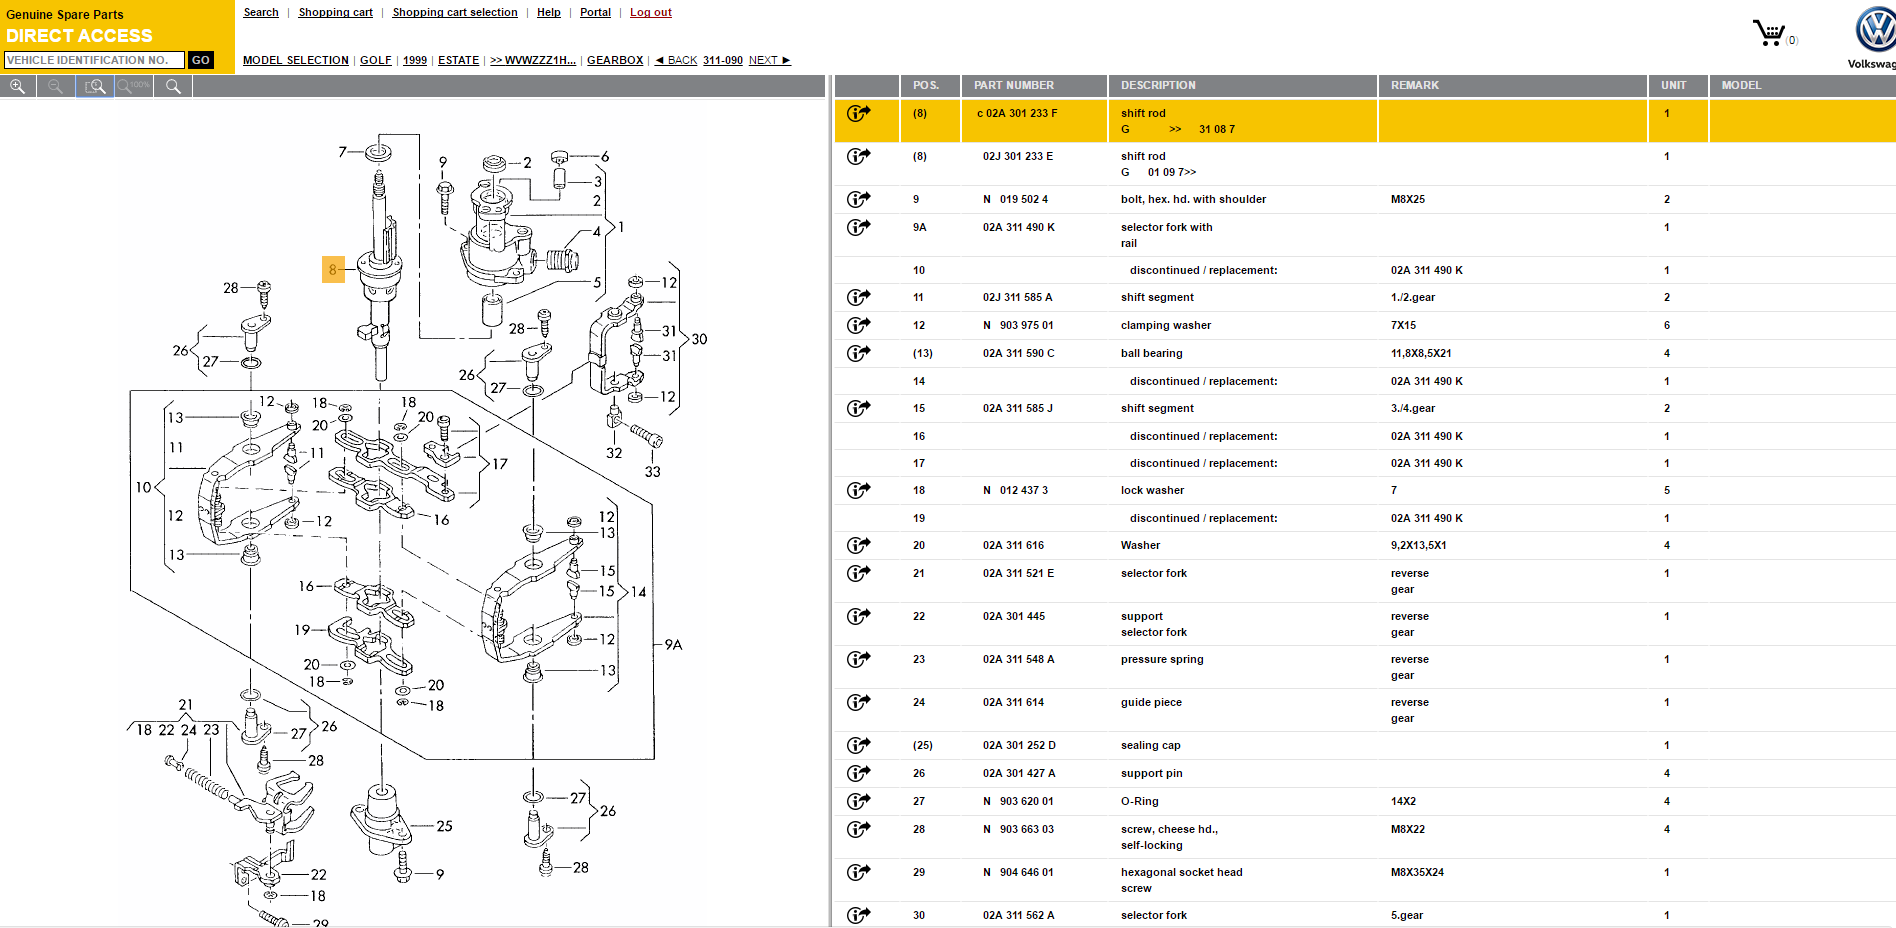
Task: Open MODEL SELECTION breadcrumb
Action: pos(296,60)
